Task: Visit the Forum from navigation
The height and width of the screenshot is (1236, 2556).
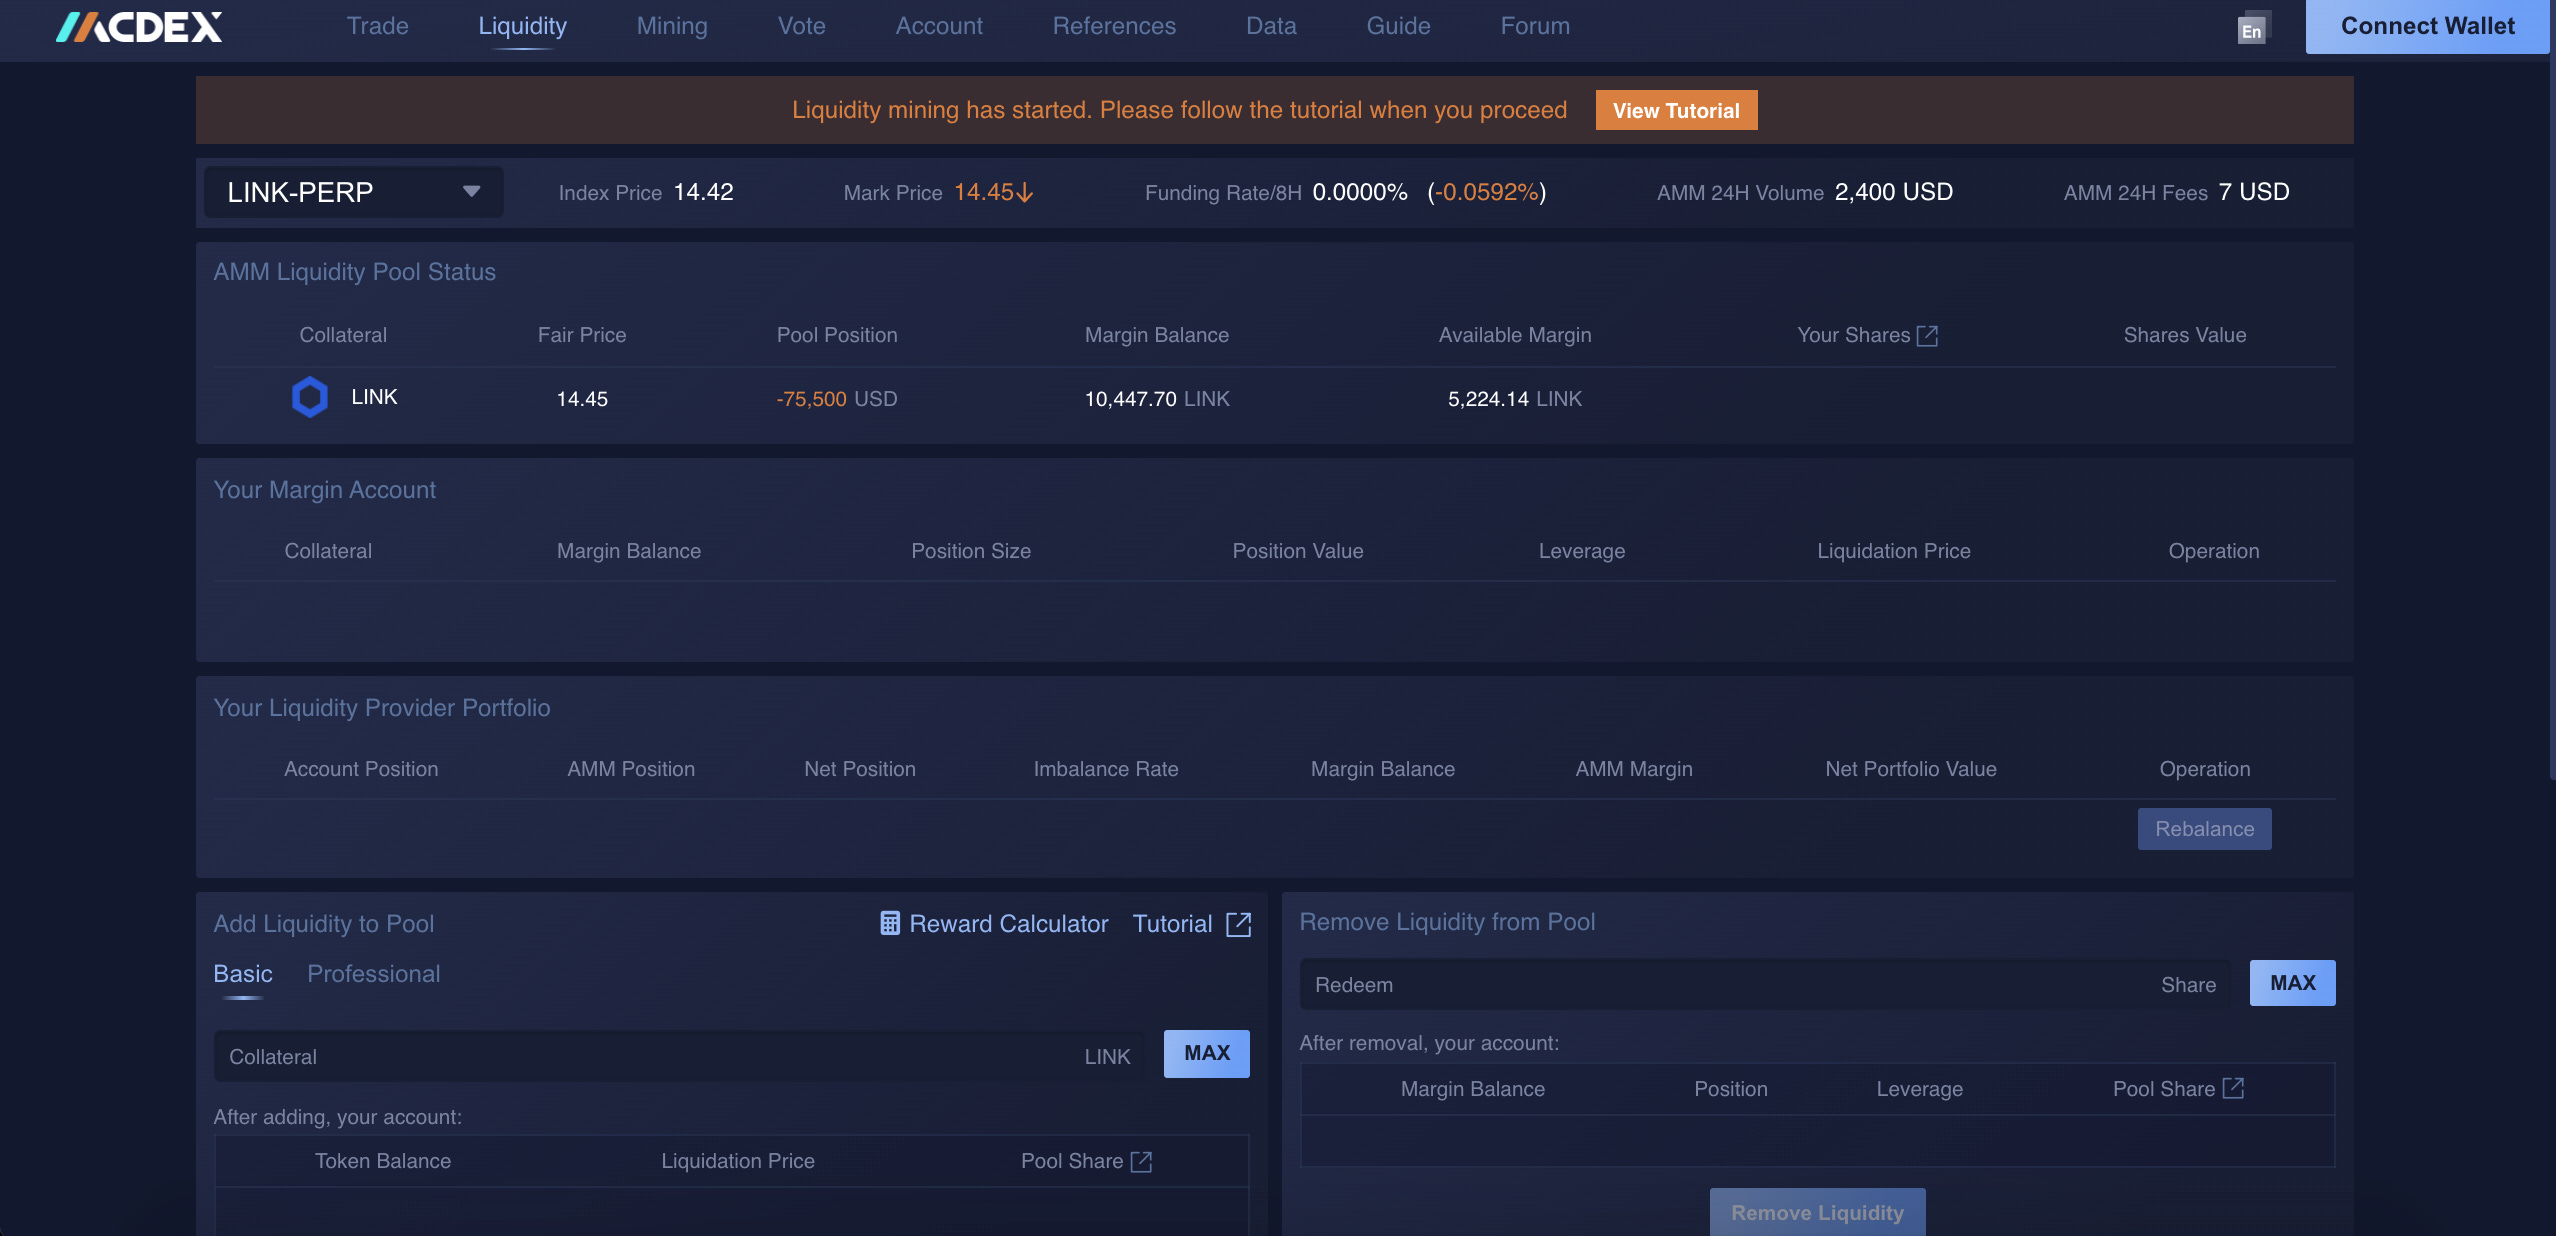Action: [x=1535, y=26]
